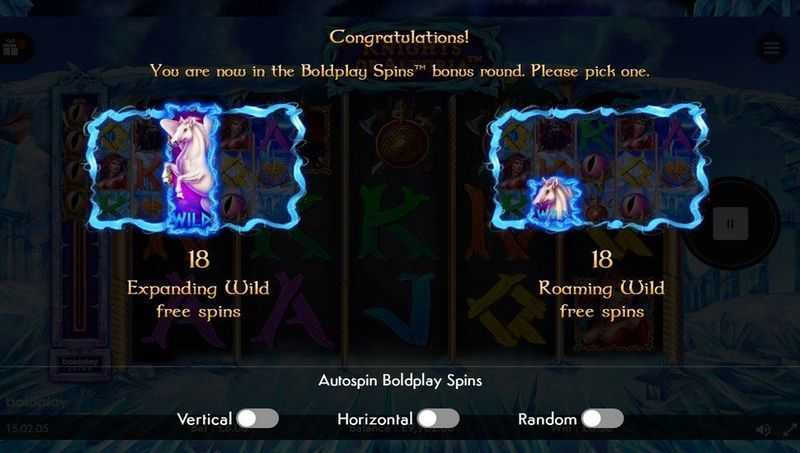The width and height of the screenshot is (800, 453).
Task: Click the dimmed bet meter on left
Action: coord(80,214)
